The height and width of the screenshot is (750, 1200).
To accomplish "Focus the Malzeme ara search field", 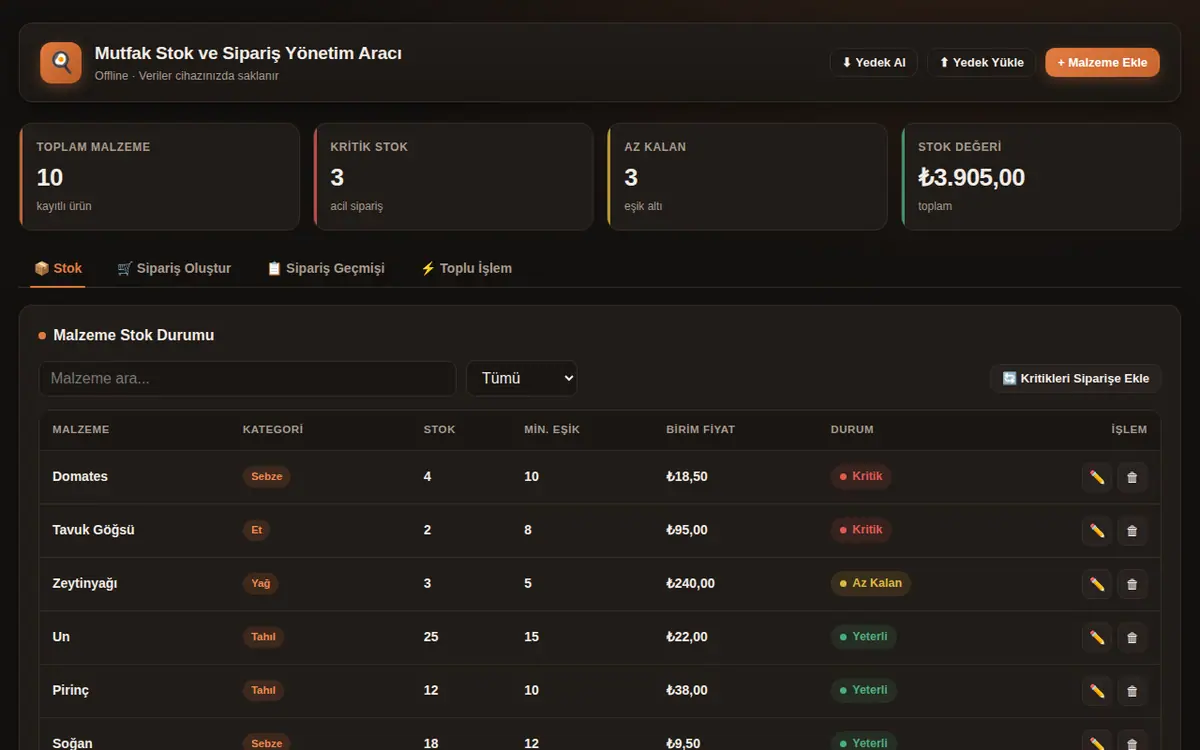I will coord(248,378).
